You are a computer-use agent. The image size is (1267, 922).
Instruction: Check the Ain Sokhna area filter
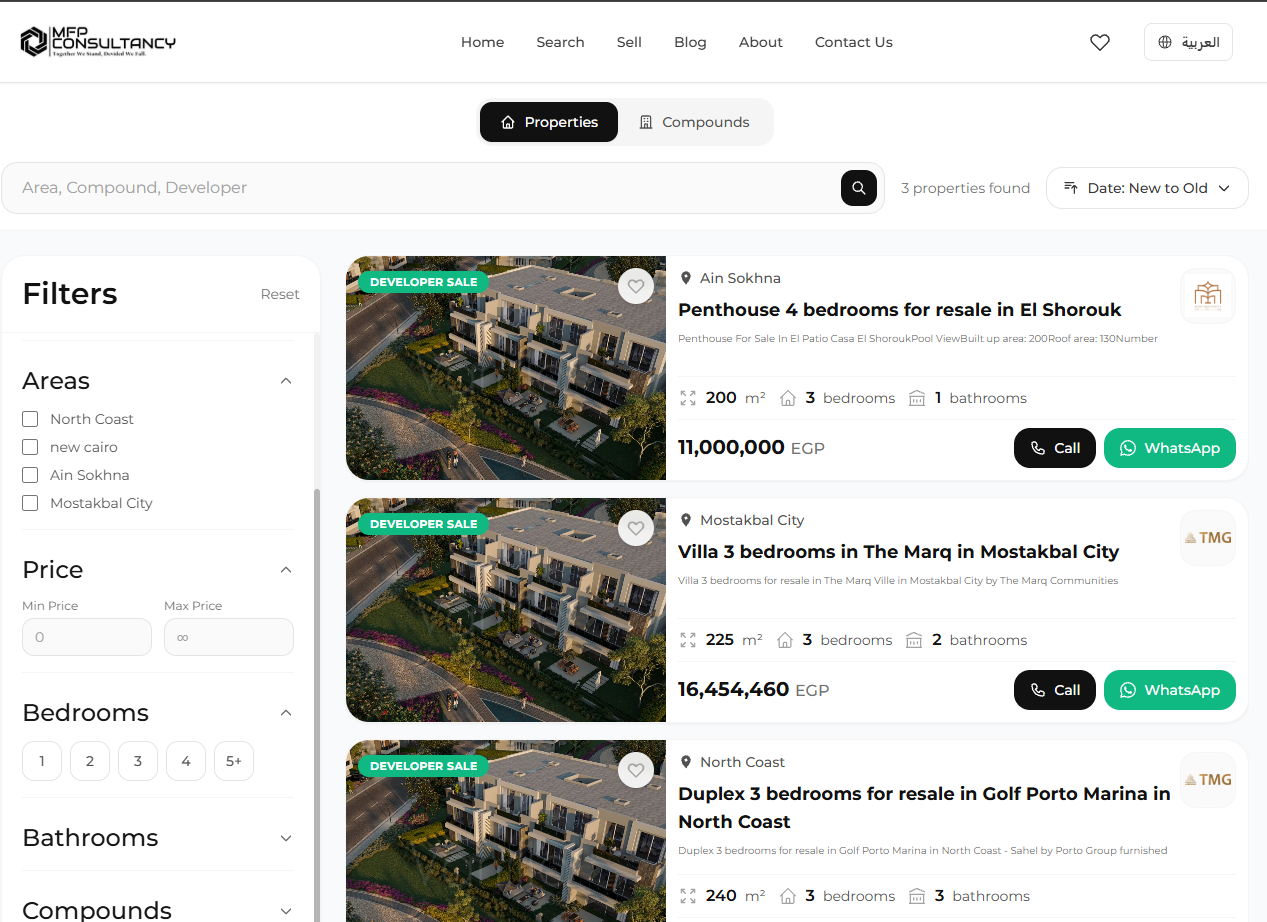[30, 475]
